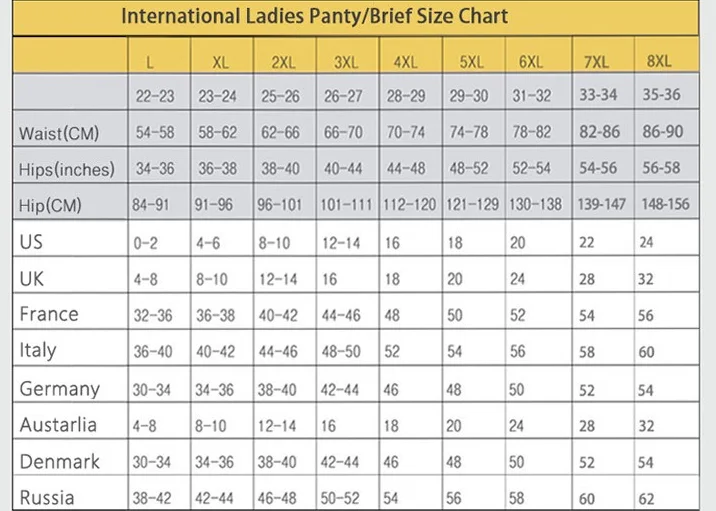This screenshot has width=716, height=511.
Task: Select the Hips(inches) row label
Action: point(67,169)
